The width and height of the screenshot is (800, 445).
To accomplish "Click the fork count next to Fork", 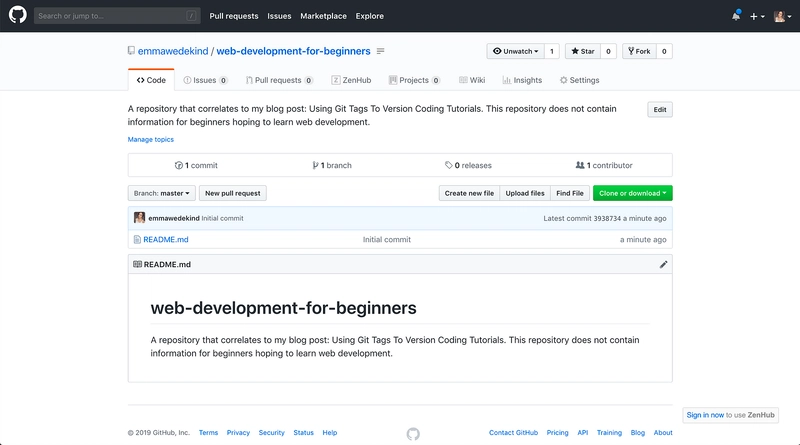I will [664, 51].
